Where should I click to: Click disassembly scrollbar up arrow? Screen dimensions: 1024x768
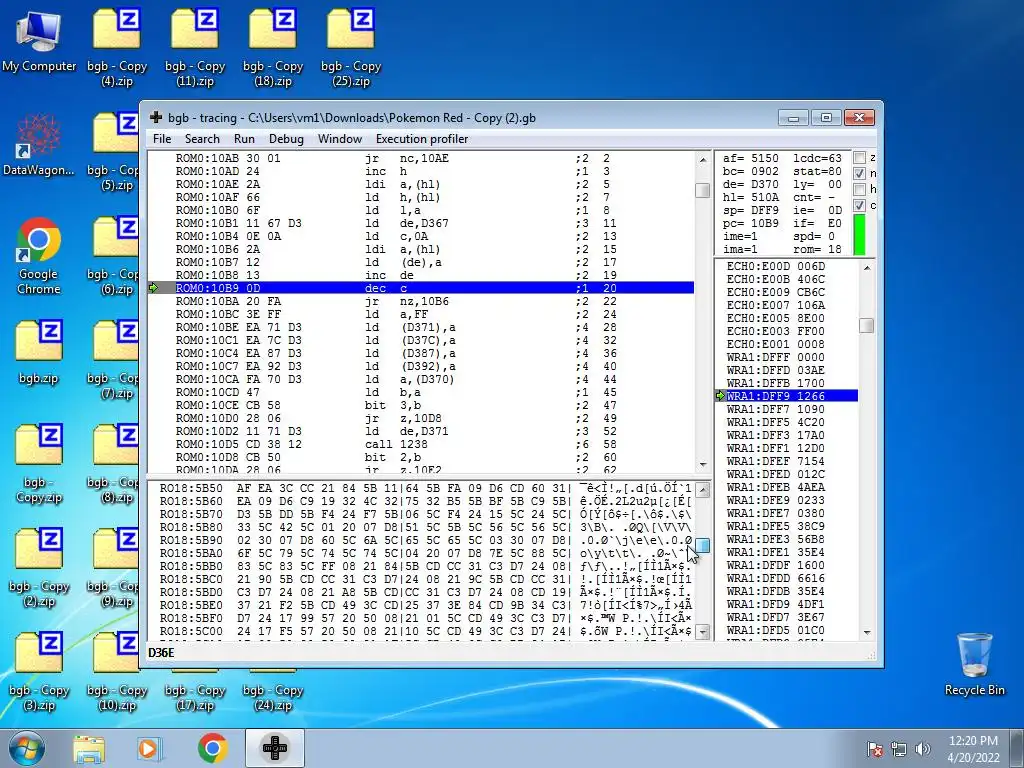click(703, 160)
